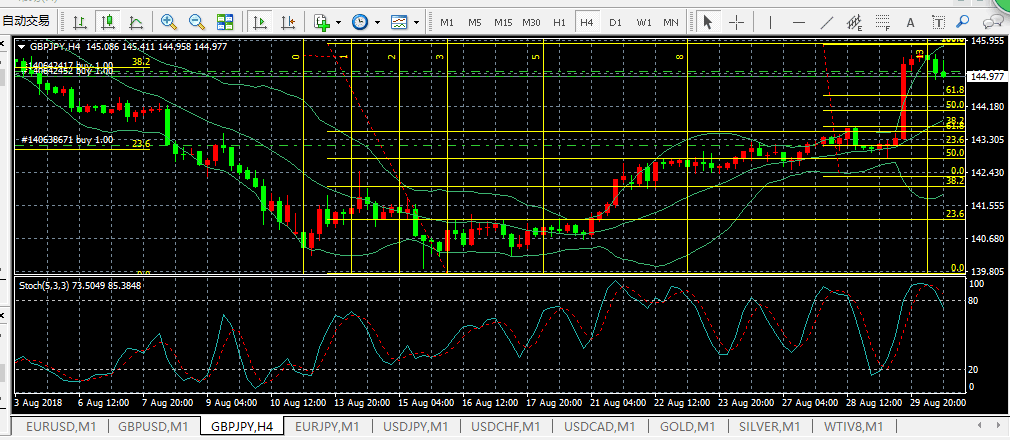This screenshot has height=440, width=1010.
Task: Click the chart templates icon
Action: point(399,22)
